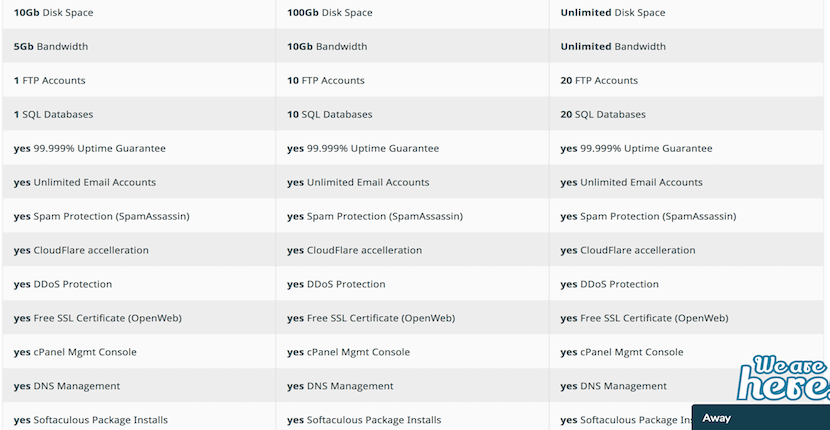Select the '10 SQL Databases' cell
This screenshot has width=830, height=430.
412,114
